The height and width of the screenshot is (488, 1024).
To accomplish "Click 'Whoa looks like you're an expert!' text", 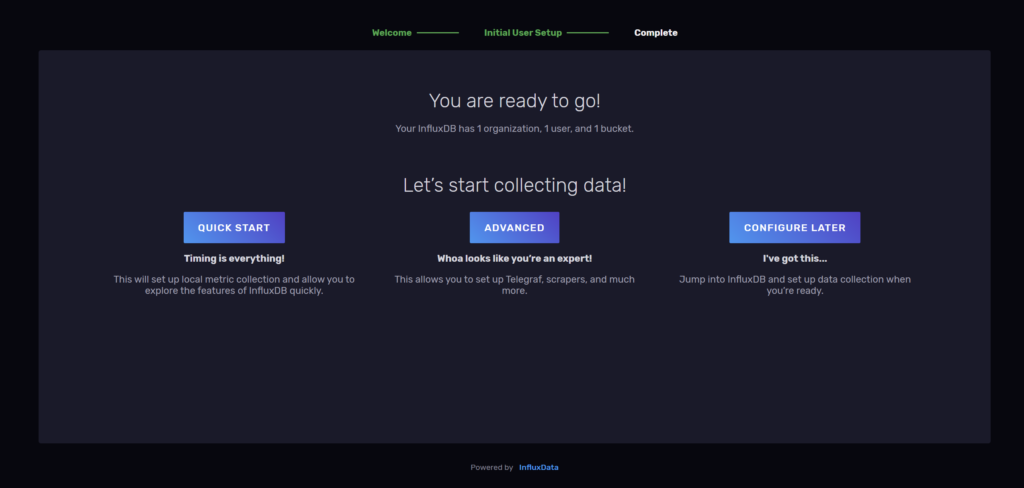I will (514, 258).
